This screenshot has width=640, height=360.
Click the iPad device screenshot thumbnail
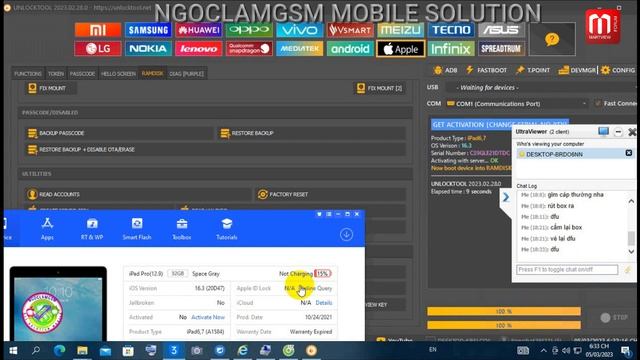[58, 304]
